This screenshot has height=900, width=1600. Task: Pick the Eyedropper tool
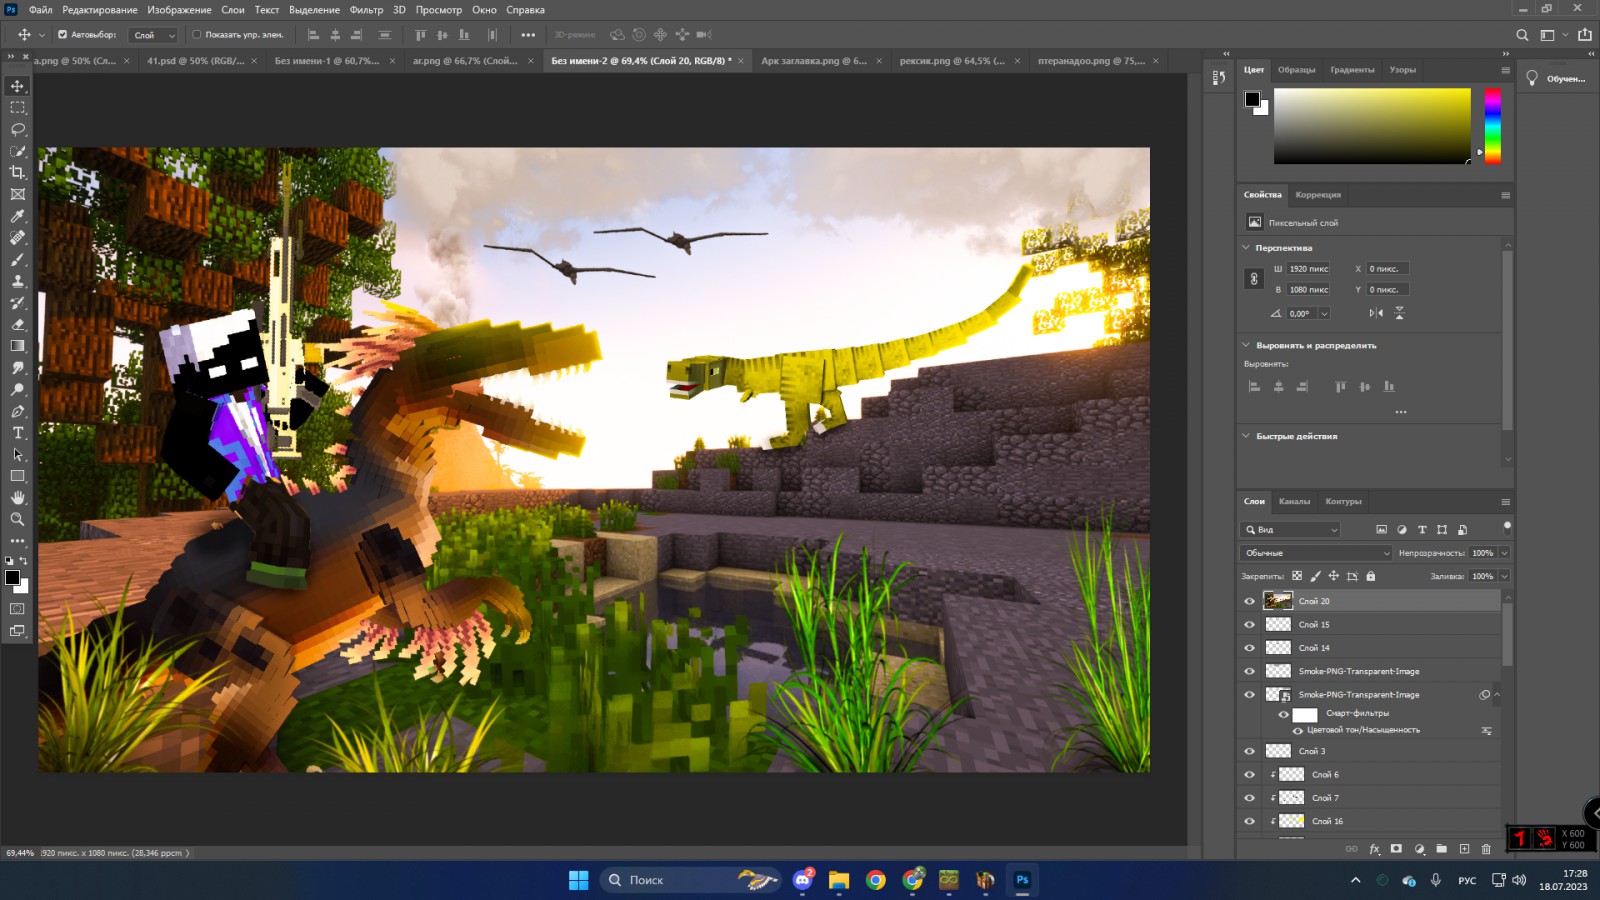tap(17, 216)
